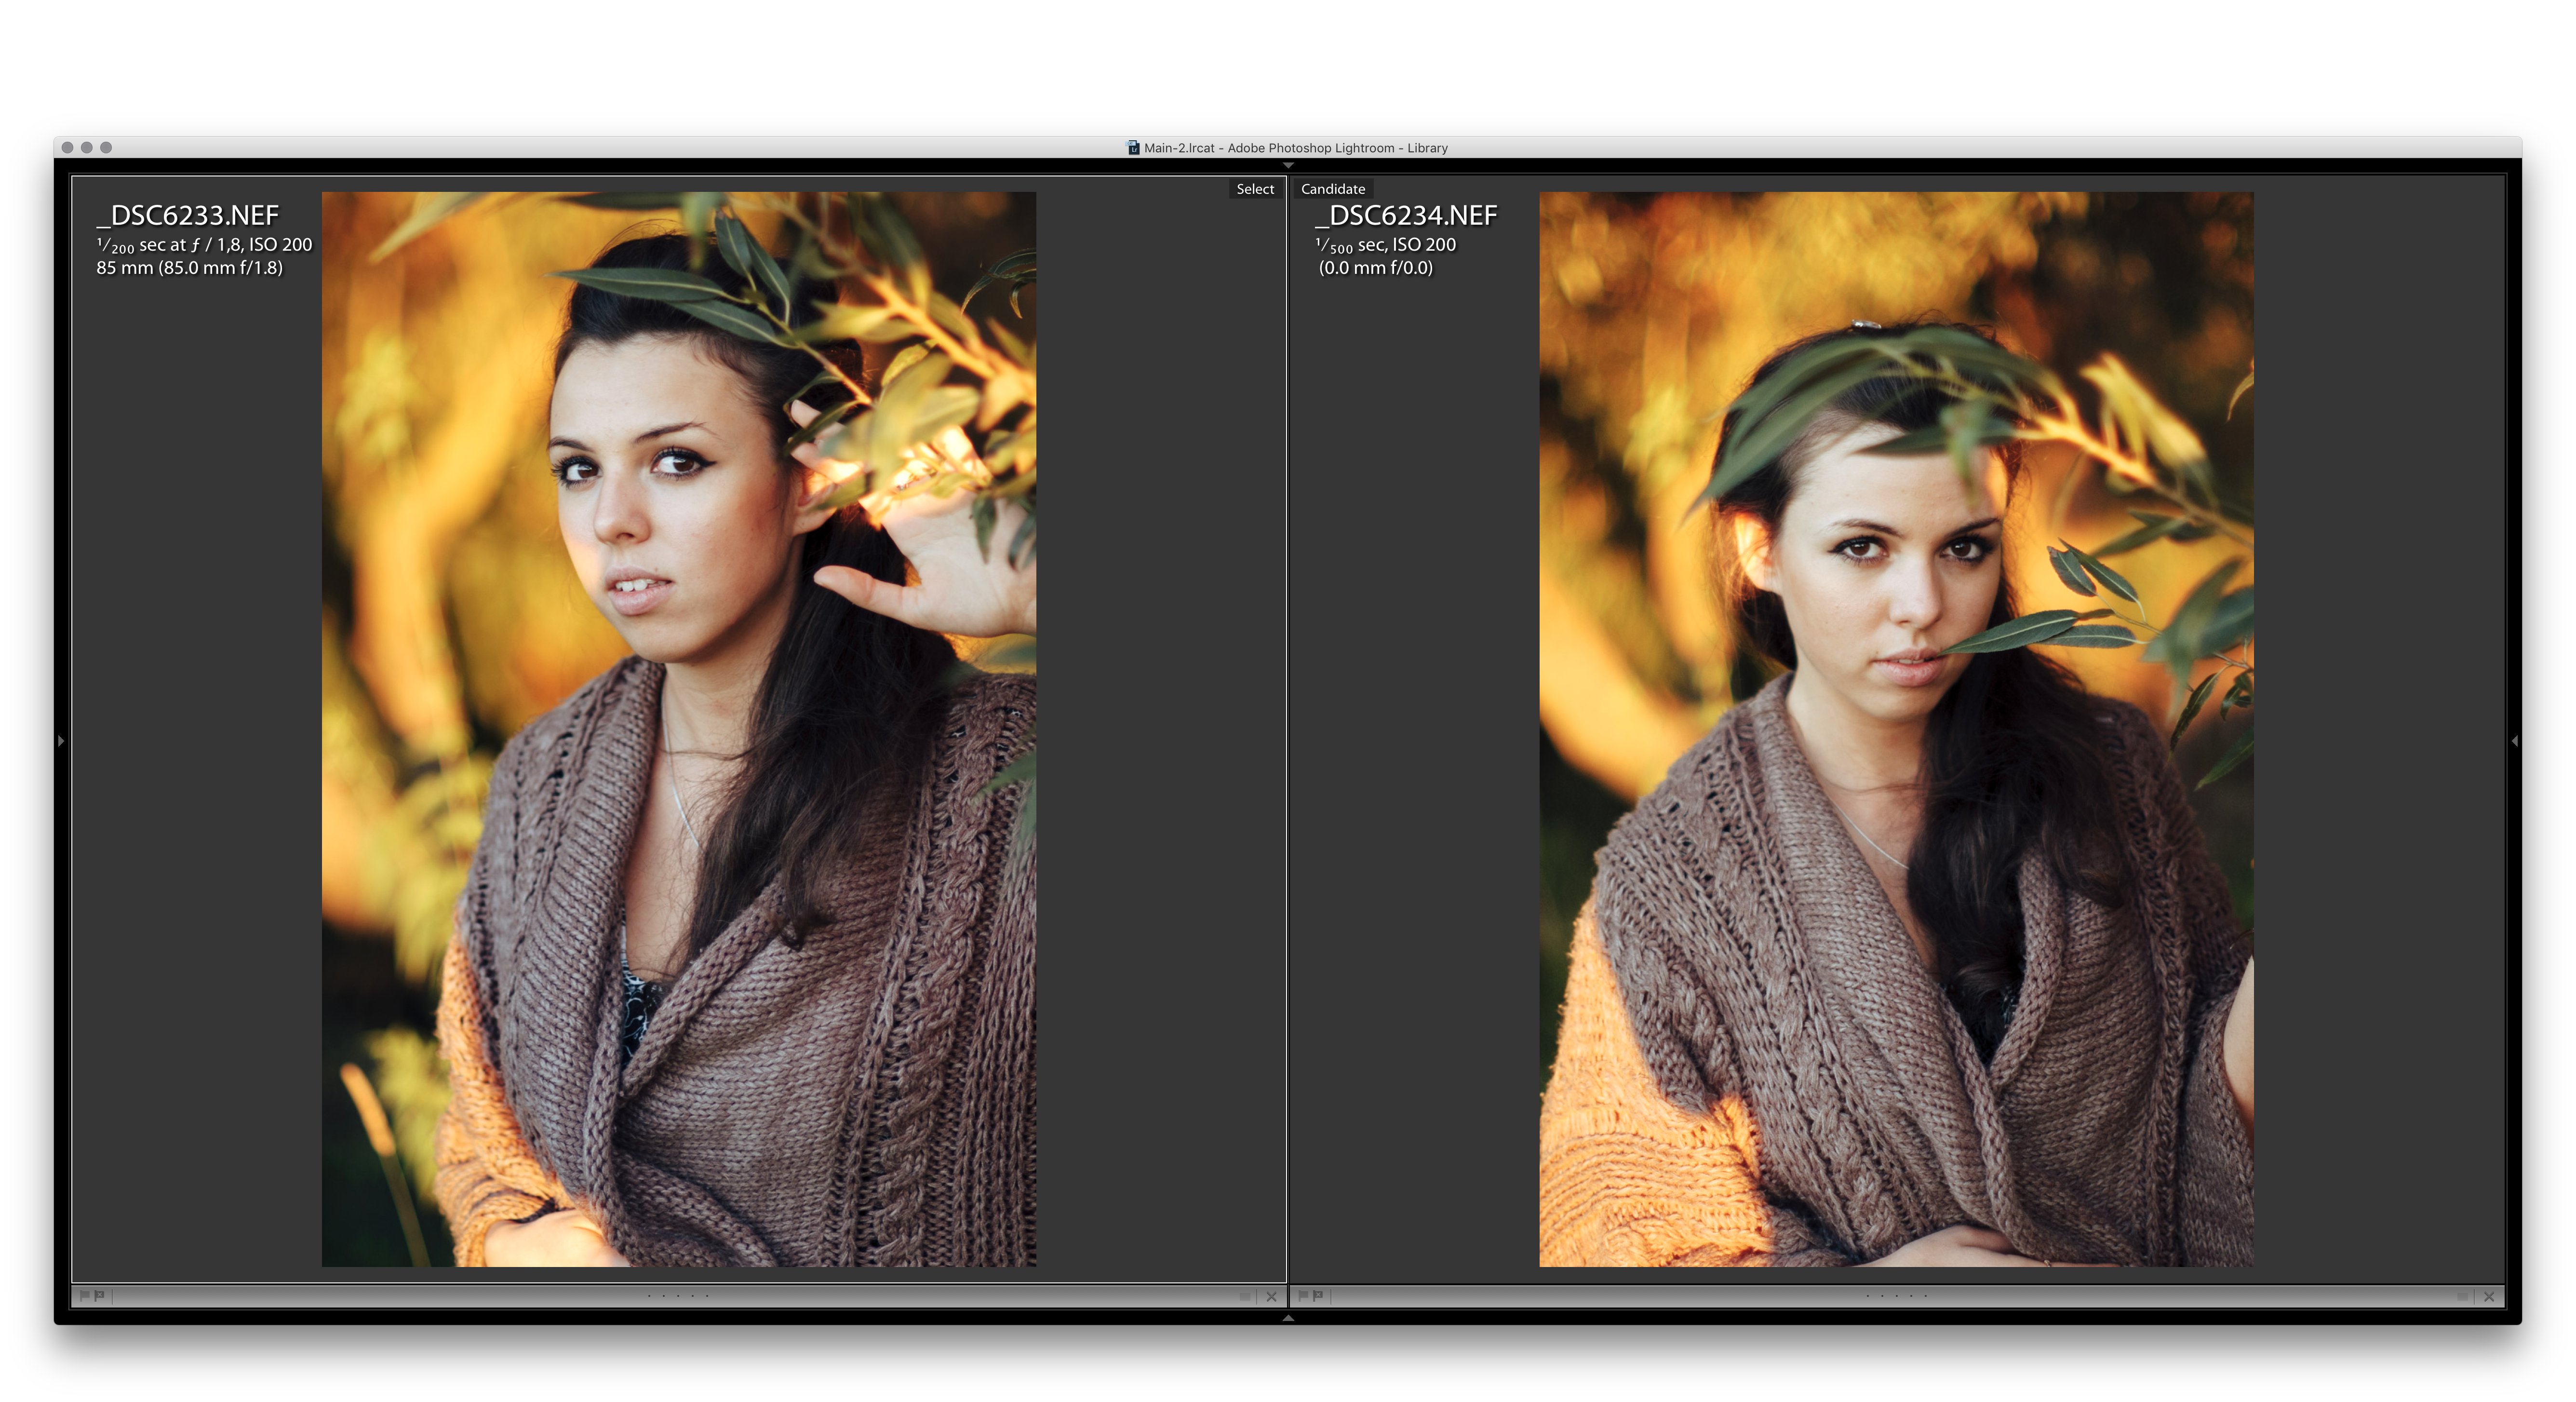Image resolution: width=2576 pixels, height=1402 pixels.
Task: Click the Candidate label badge
Action: pos(1332,189)
